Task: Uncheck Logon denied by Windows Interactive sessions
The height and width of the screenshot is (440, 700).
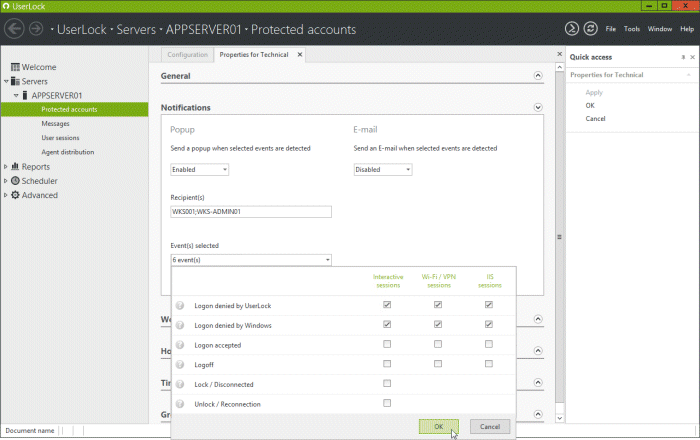Action: (x=387, y=324)
